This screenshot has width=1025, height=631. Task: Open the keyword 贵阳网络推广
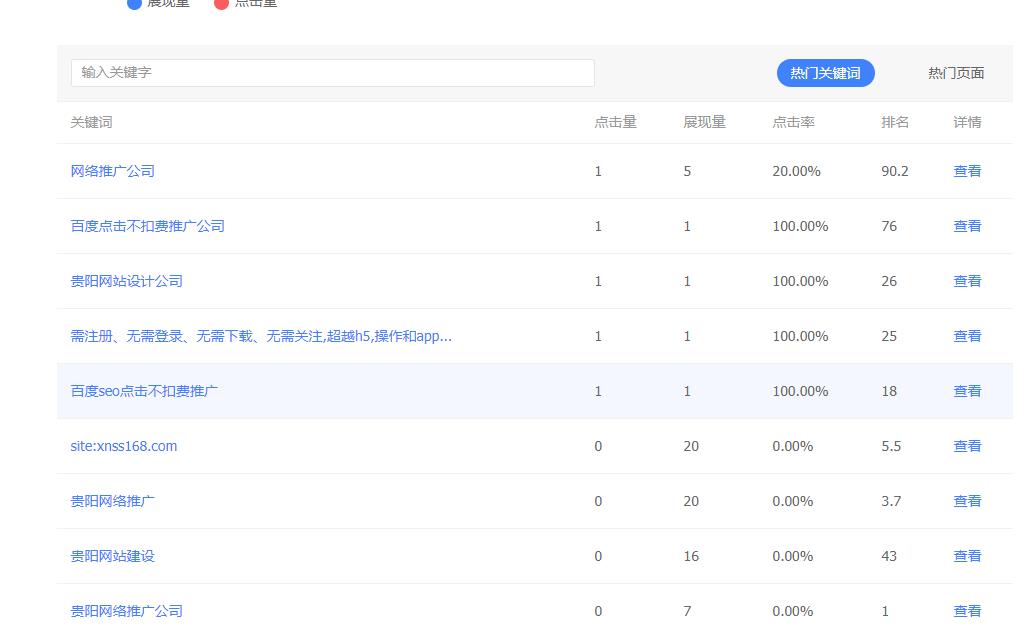pos(113,501)
